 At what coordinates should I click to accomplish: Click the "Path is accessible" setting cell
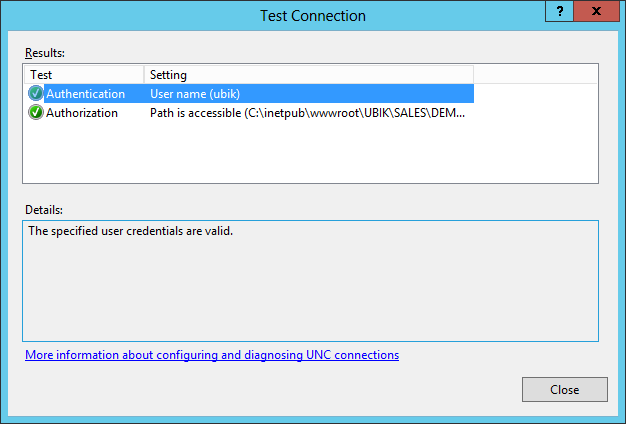(x=308, y=113)
